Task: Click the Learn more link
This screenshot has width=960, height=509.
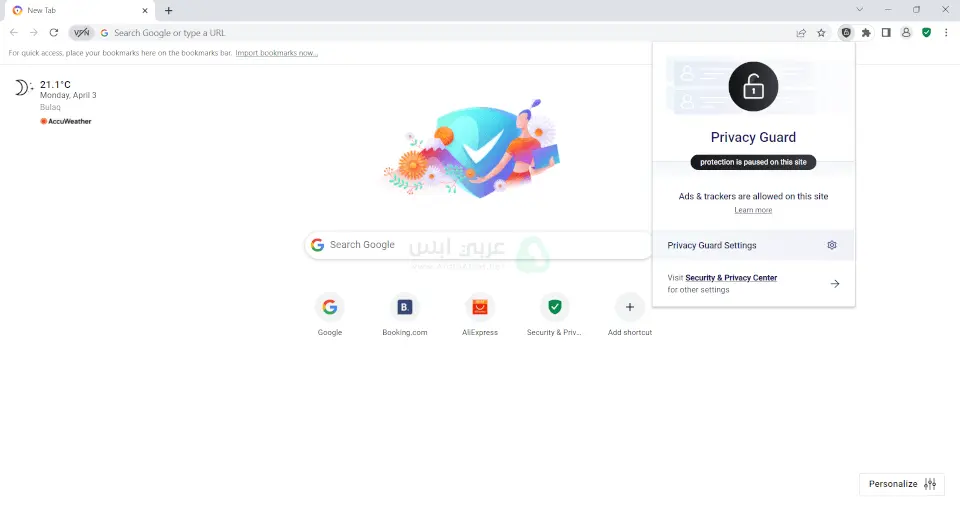Action: [753, 210]
